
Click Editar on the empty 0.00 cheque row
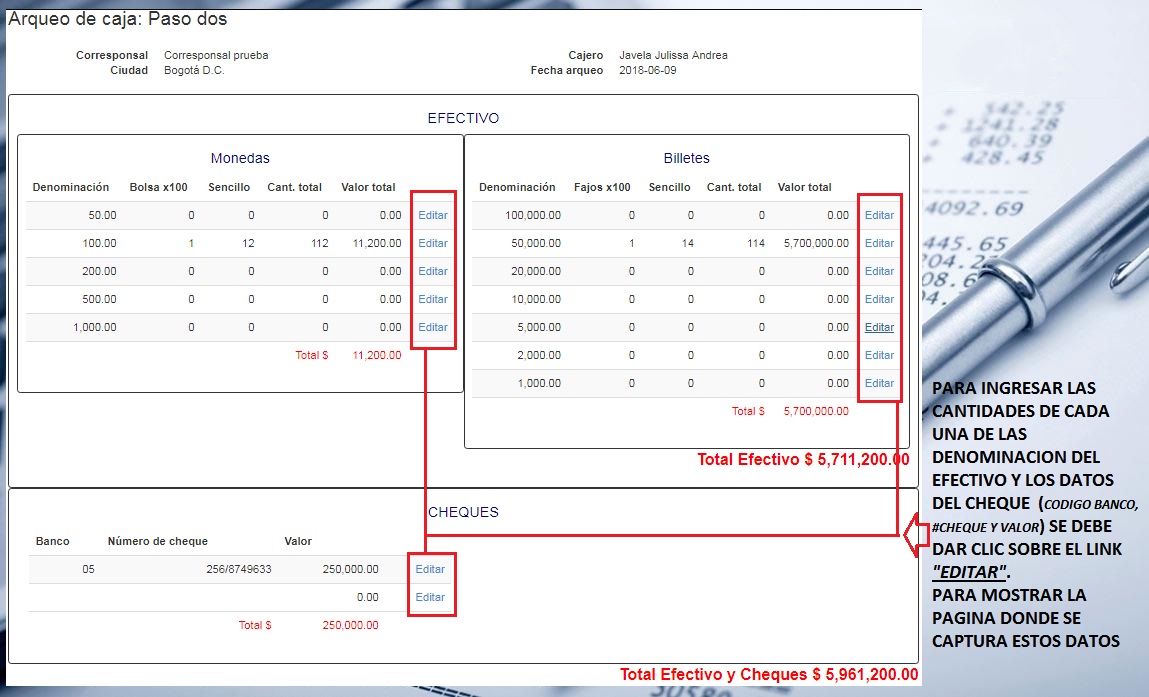coord(430,597)
